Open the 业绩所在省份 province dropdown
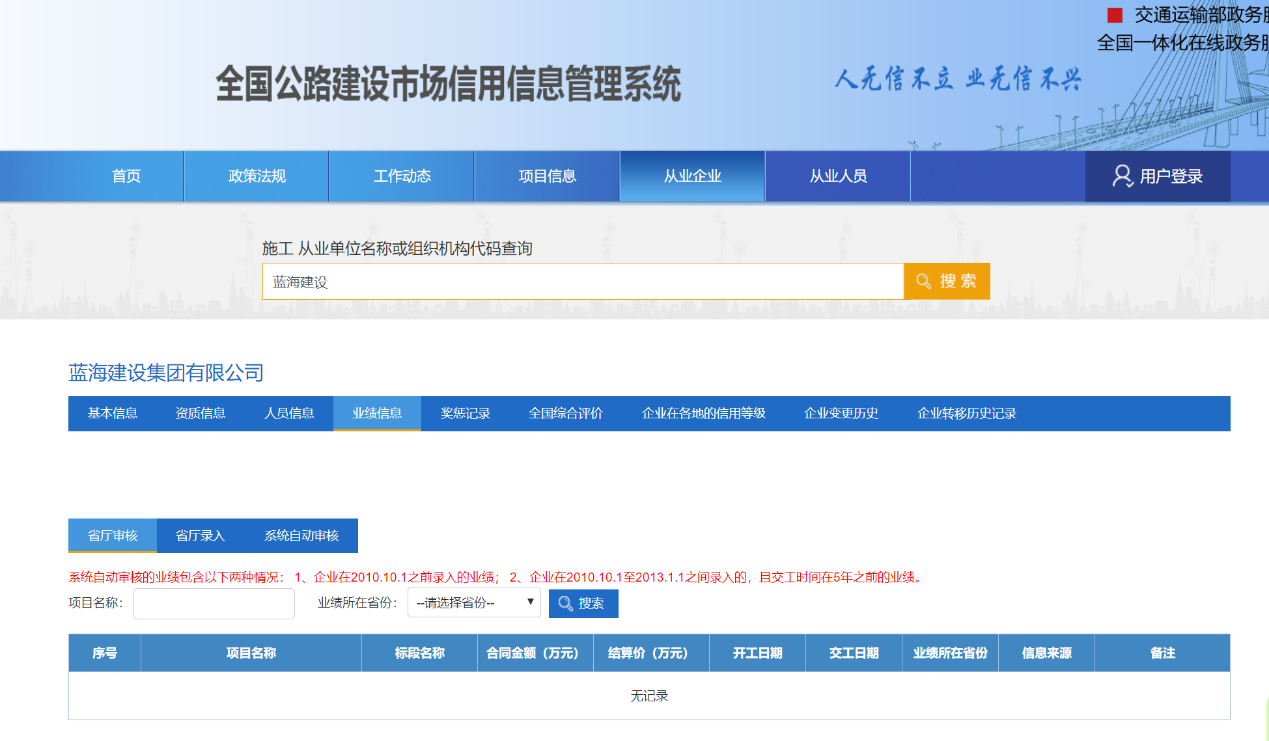 (474, 603)
